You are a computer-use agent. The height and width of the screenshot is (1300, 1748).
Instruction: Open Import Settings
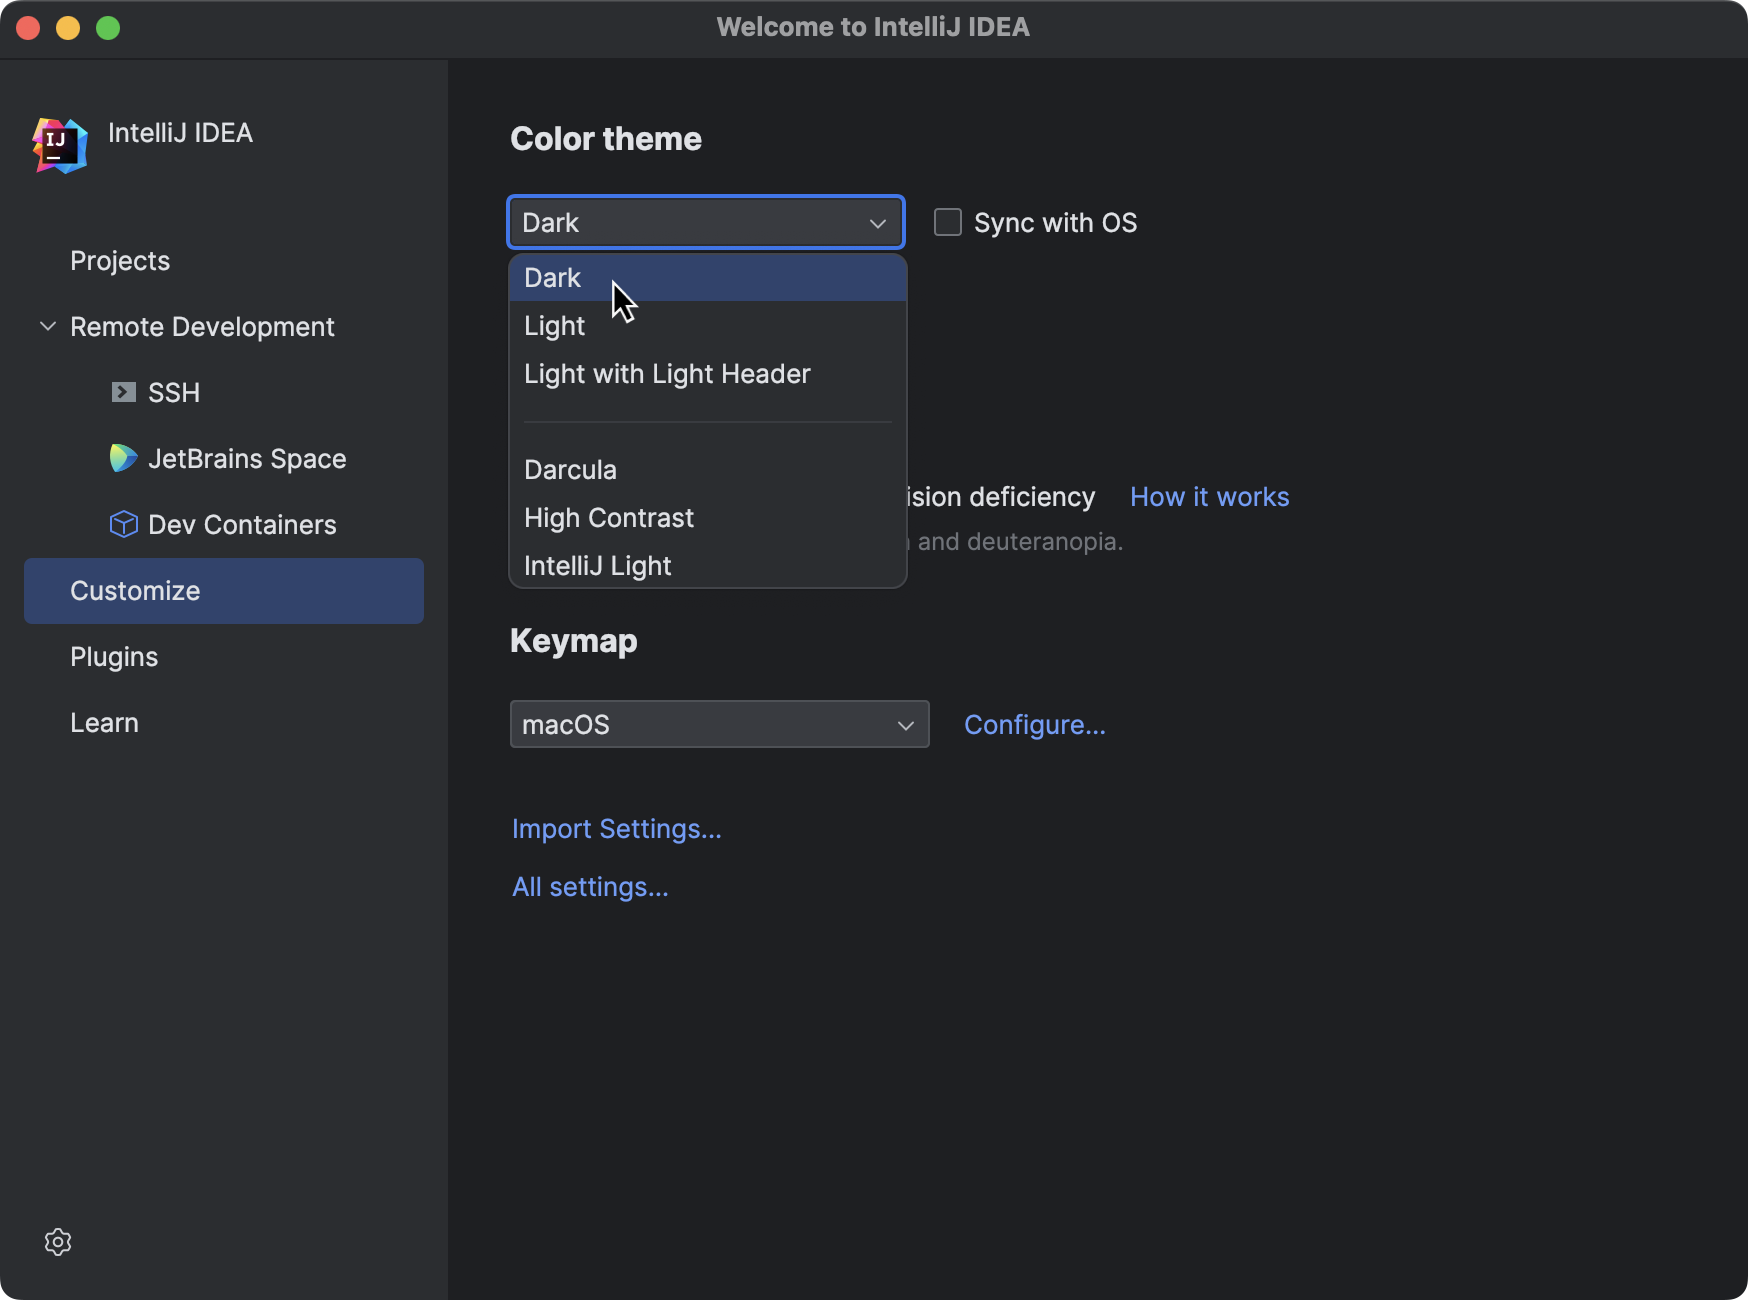(x=616, y=828)
